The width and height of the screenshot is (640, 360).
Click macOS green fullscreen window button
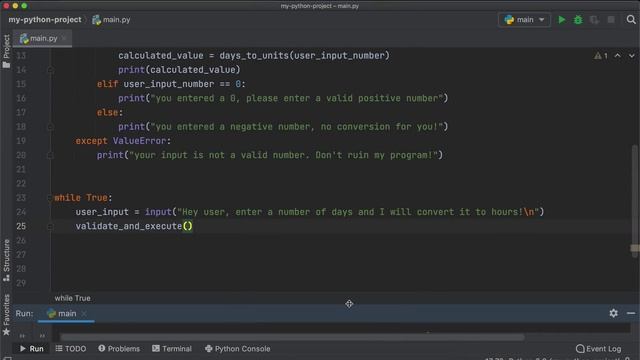24,6
